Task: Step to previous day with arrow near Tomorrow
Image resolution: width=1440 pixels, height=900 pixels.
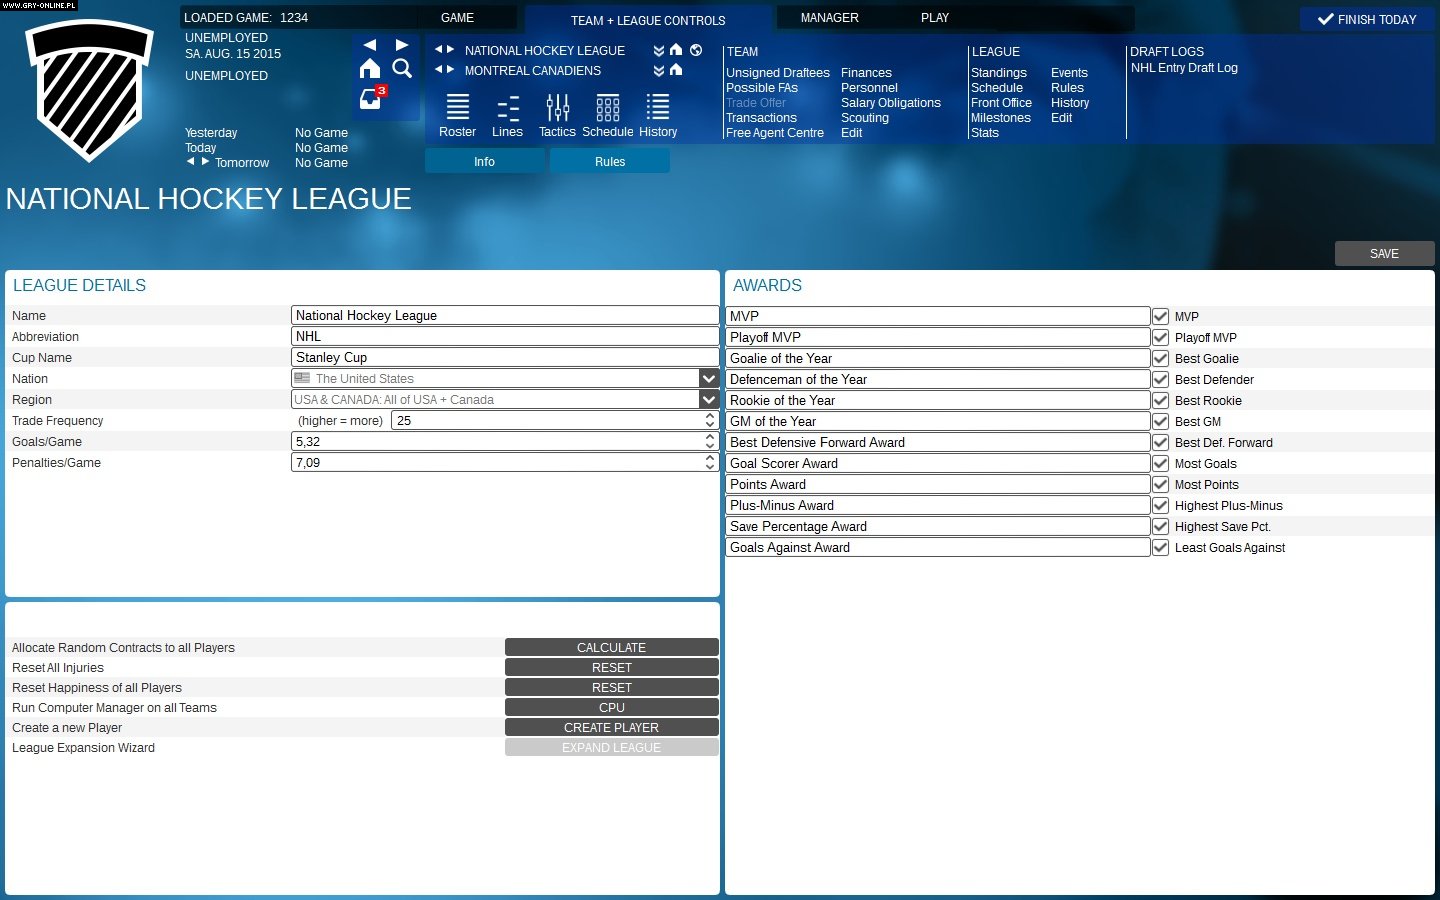Action: [x=191, y=161]
